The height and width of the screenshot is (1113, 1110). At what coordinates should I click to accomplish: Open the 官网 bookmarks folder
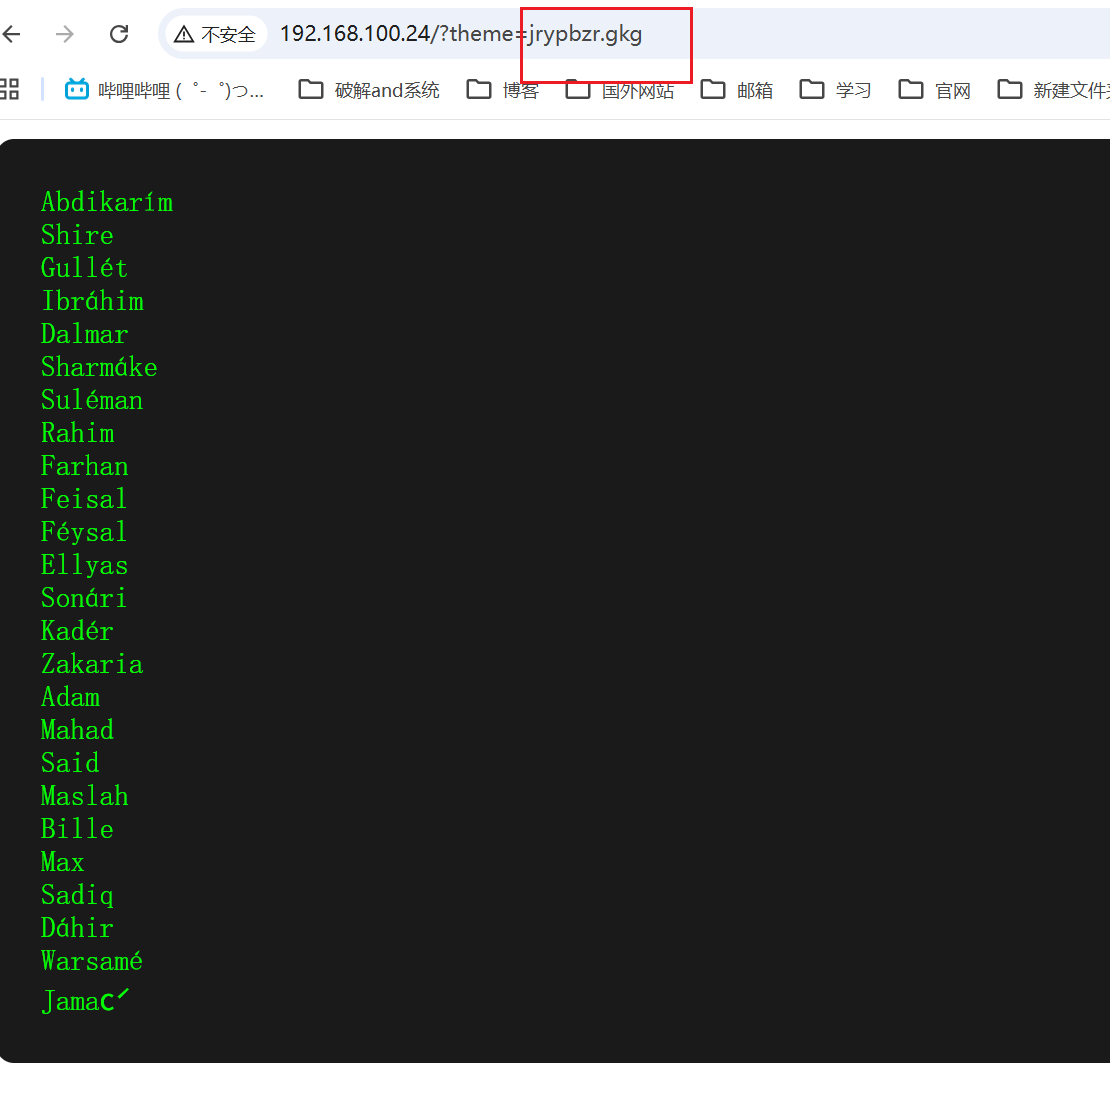tap(935, 90)
